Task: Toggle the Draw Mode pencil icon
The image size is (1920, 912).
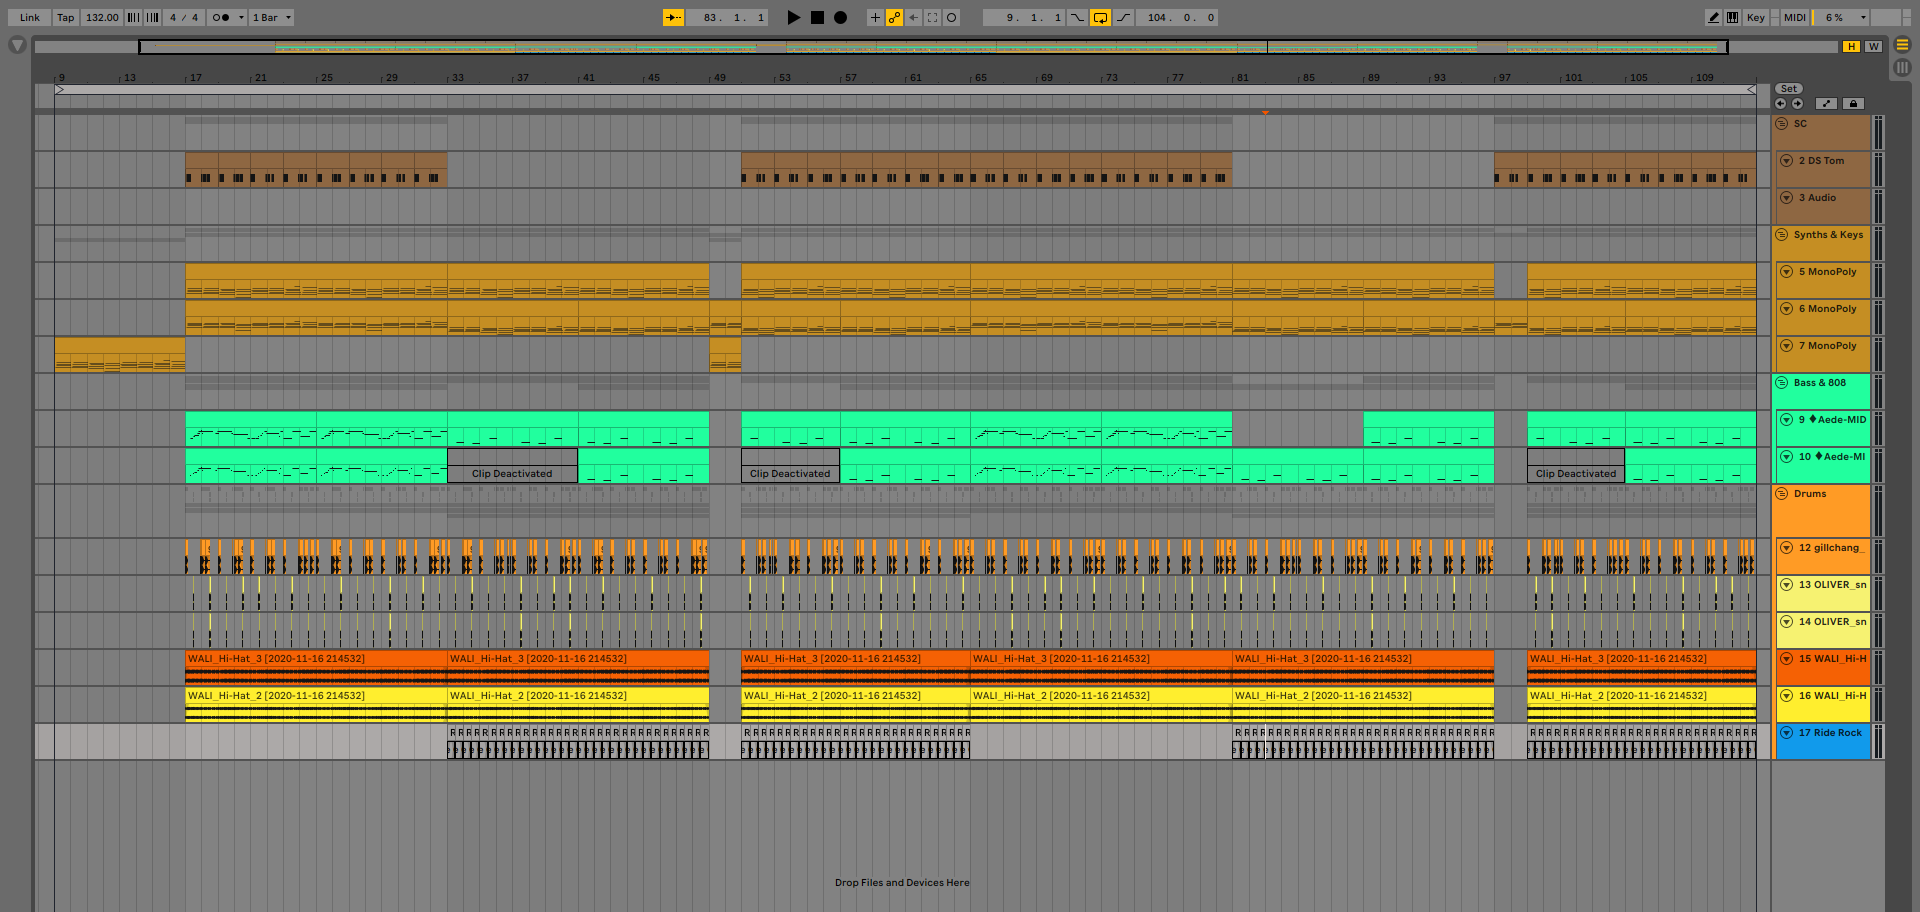Action: 1713,18
